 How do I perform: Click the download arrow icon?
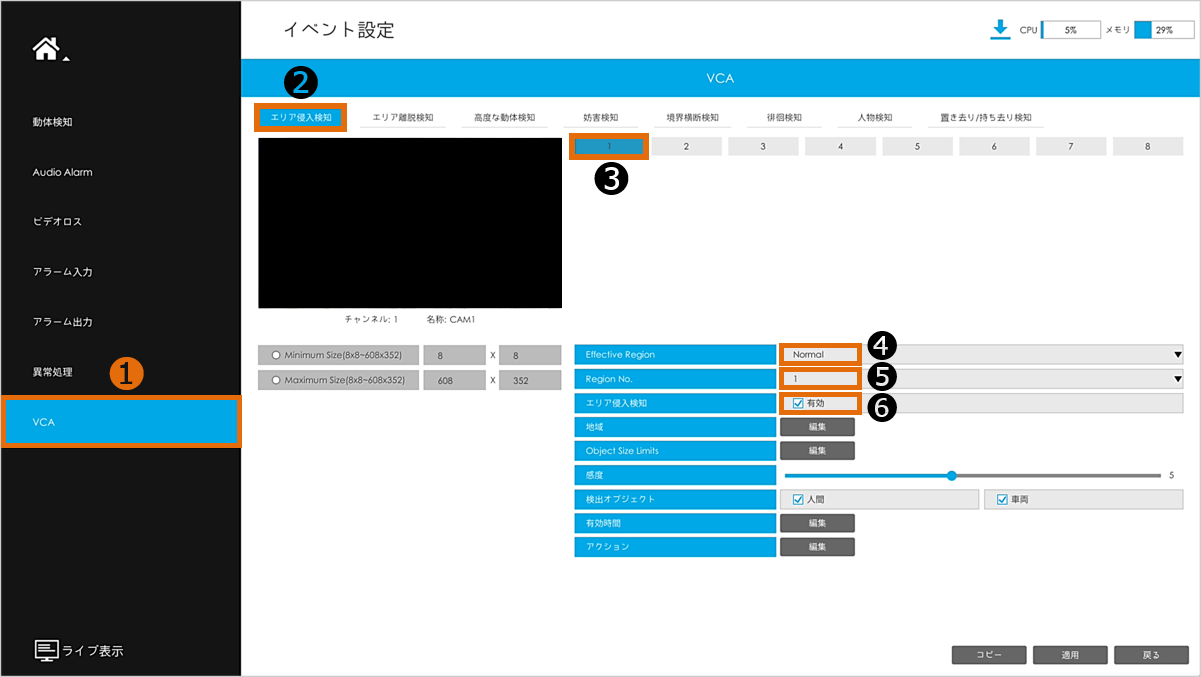(1000, 30)
